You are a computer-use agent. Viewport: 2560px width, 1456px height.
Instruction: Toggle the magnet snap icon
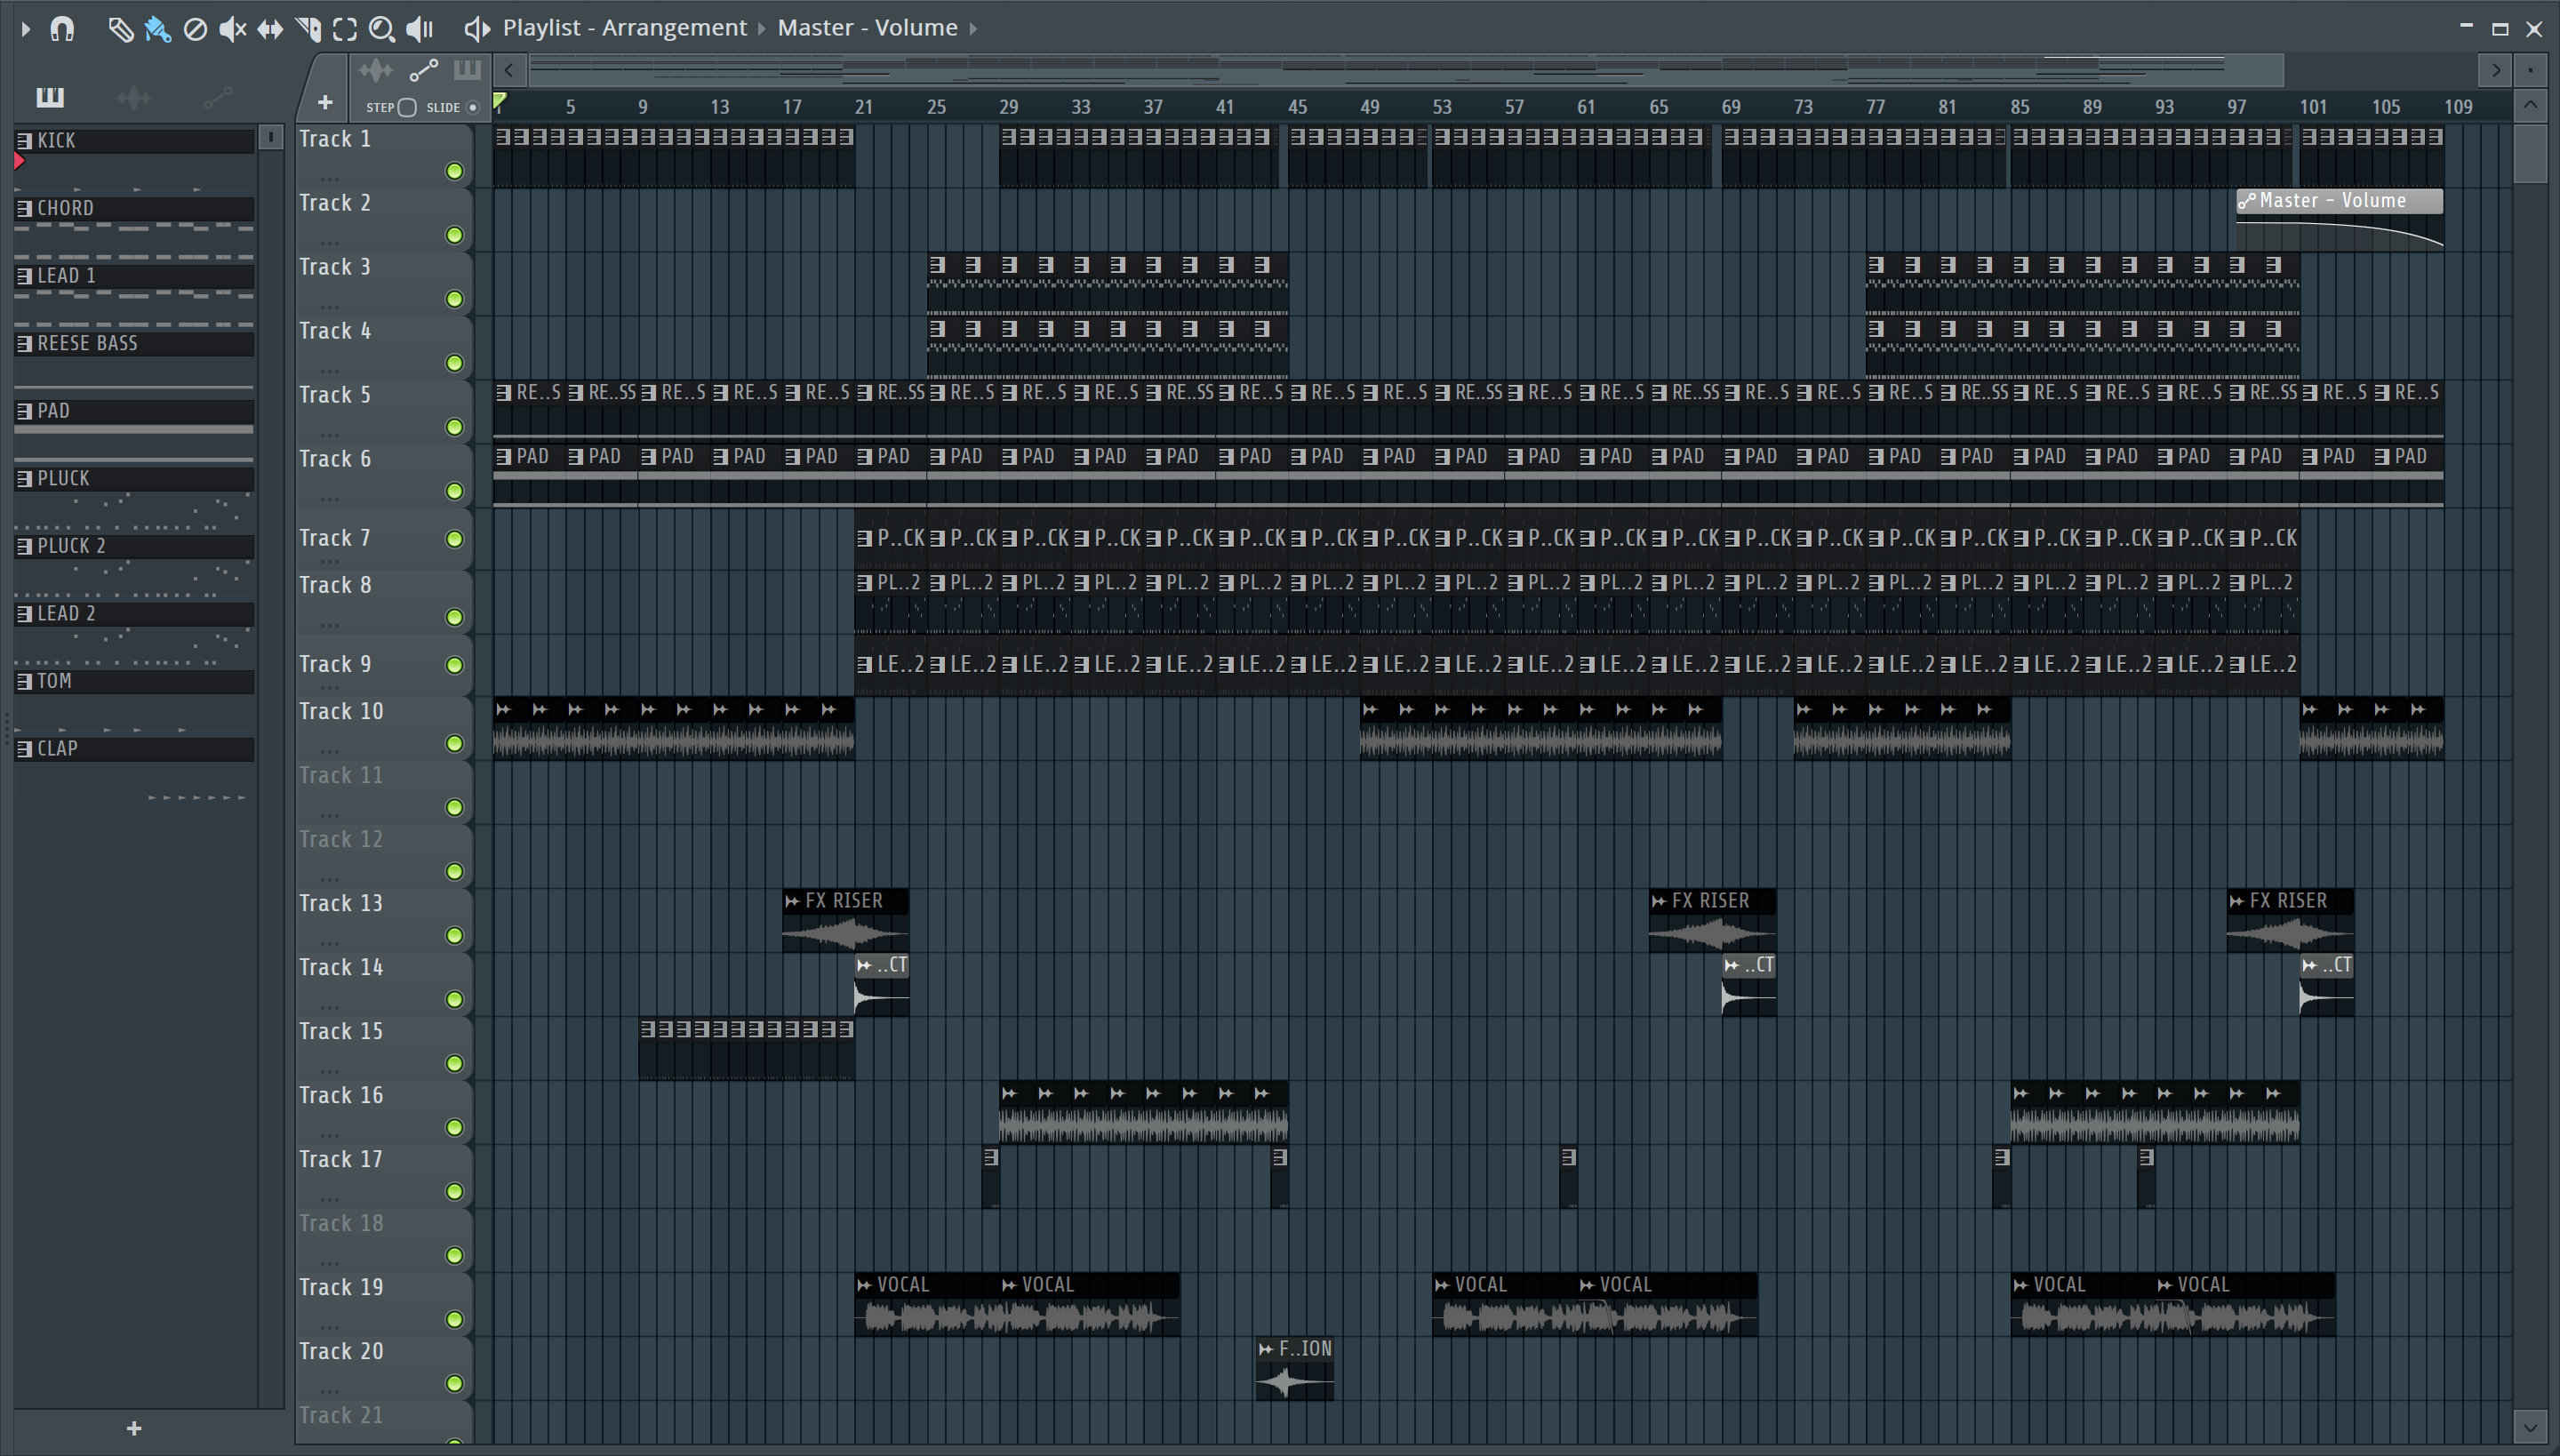62,29
